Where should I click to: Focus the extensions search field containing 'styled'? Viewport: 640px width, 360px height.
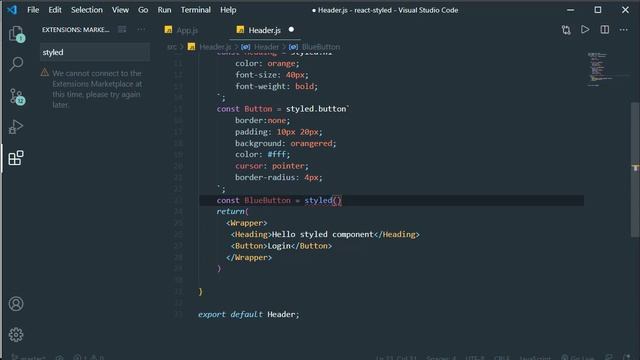(x=95, y=52)
